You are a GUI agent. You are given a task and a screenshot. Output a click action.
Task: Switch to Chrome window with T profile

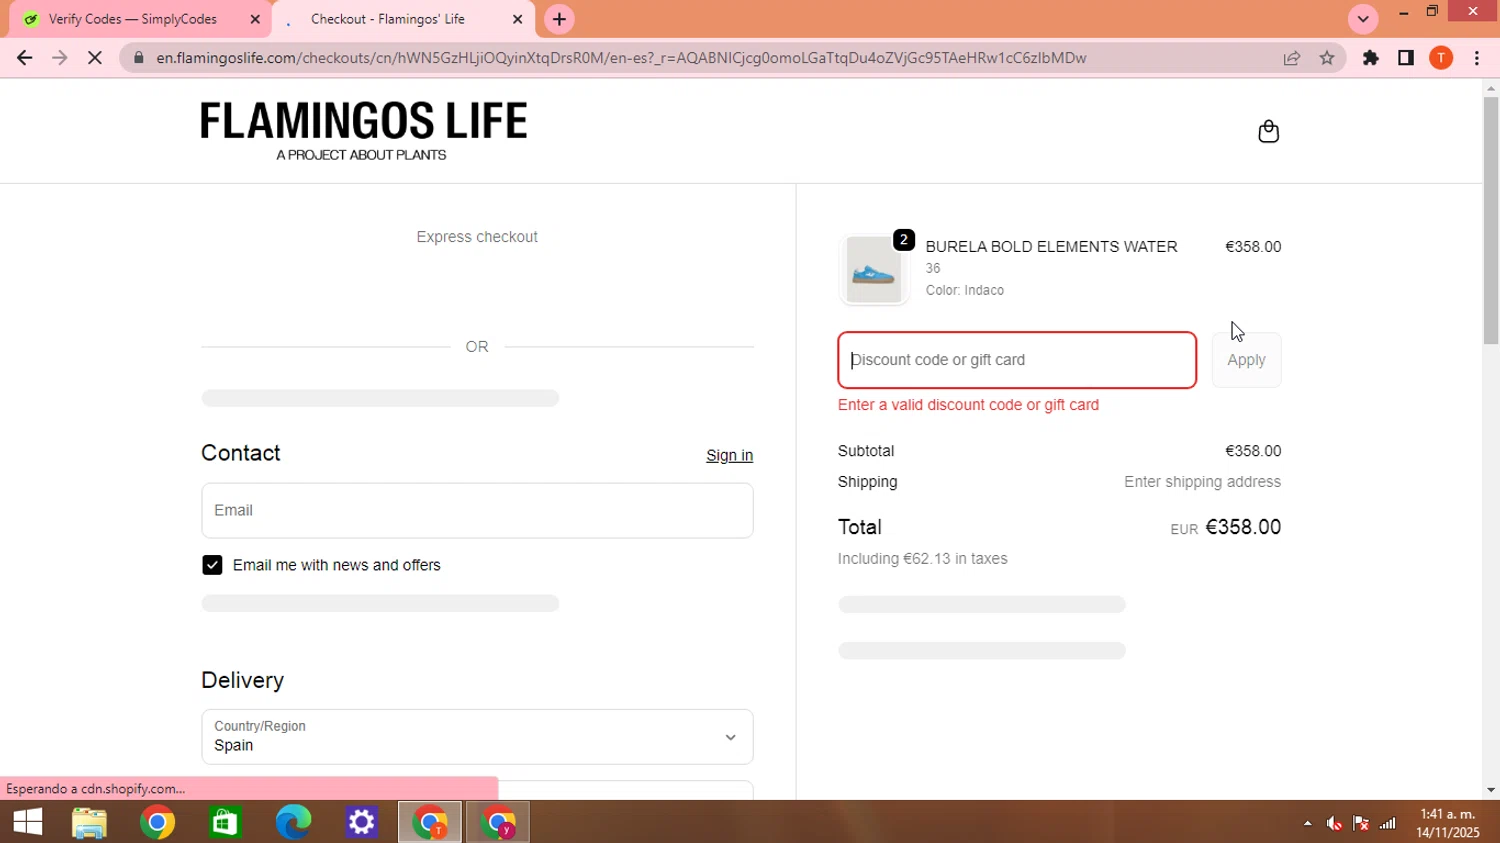[430, 822]
